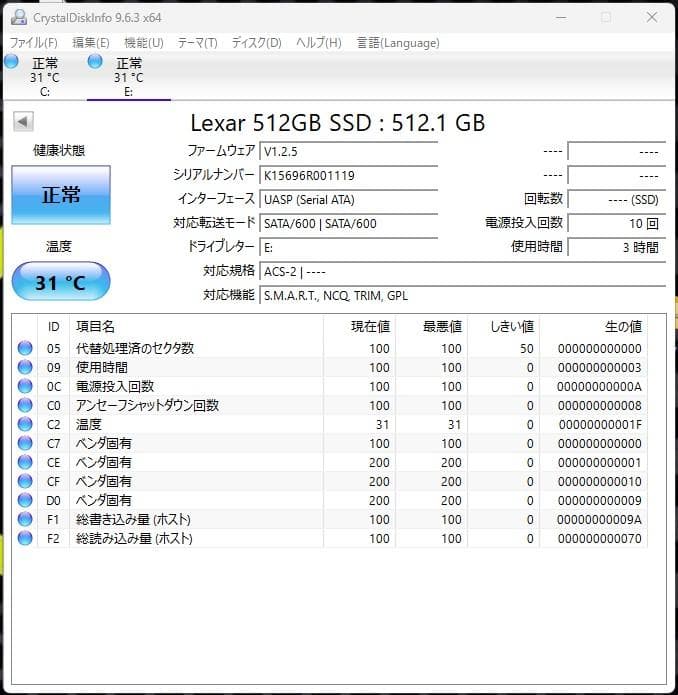Screen dimensions: 678x695
Task: Click the rotation rate field ---- (SSD)
Action: 617,199
